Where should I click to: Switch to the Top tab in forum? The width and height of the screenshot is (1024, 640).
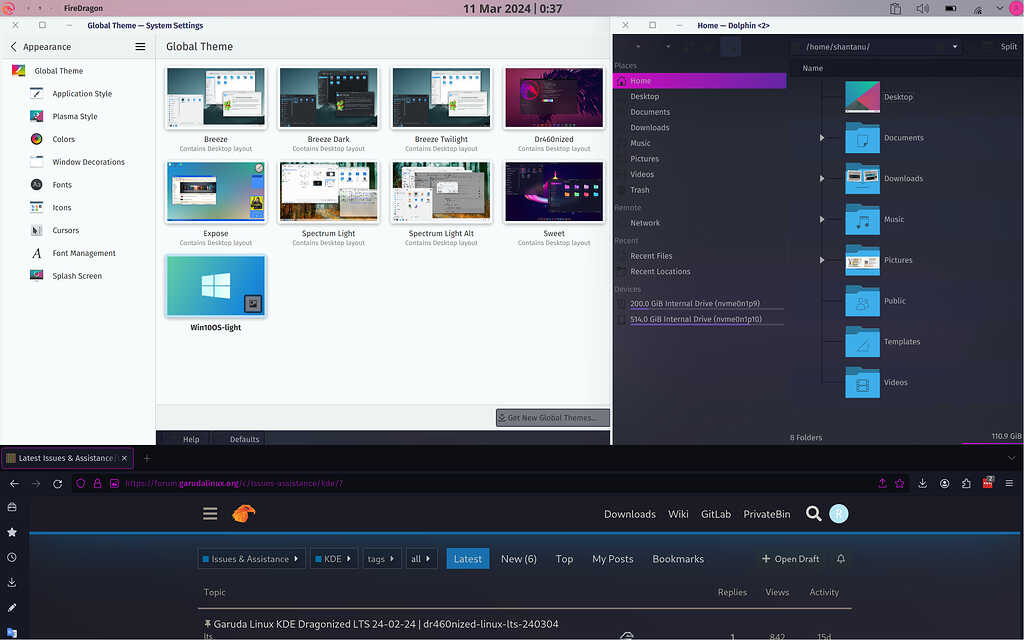tap(564, 559)
